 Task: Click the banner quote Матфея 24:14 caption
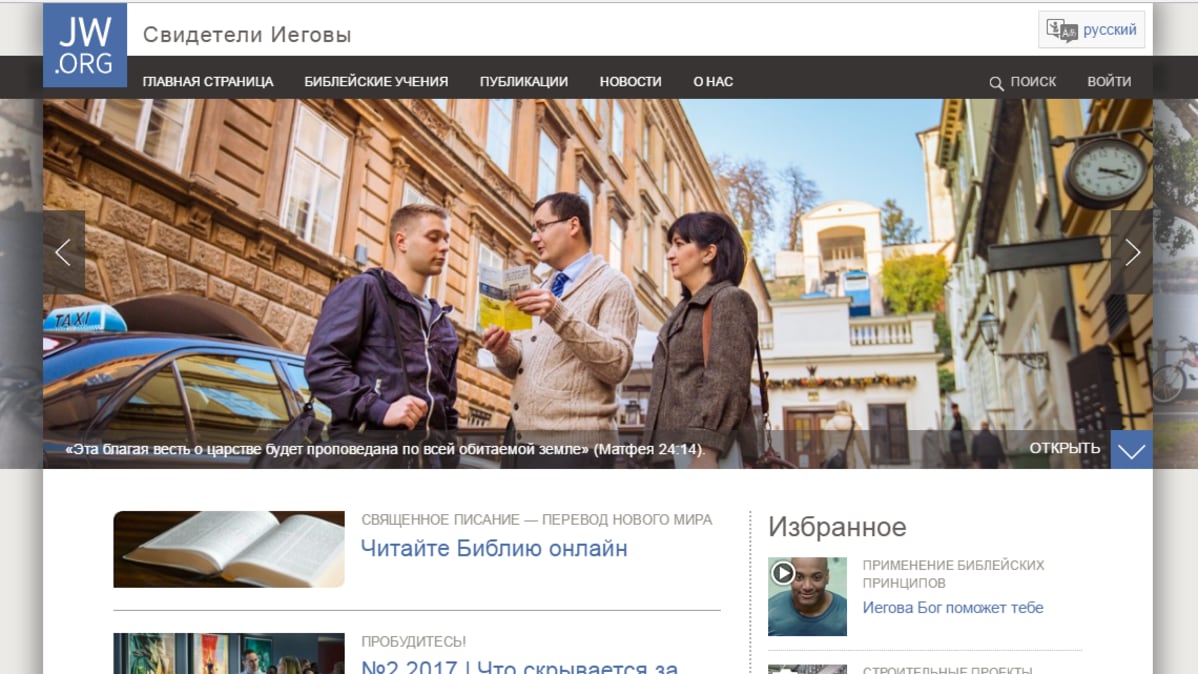point(385,449)
